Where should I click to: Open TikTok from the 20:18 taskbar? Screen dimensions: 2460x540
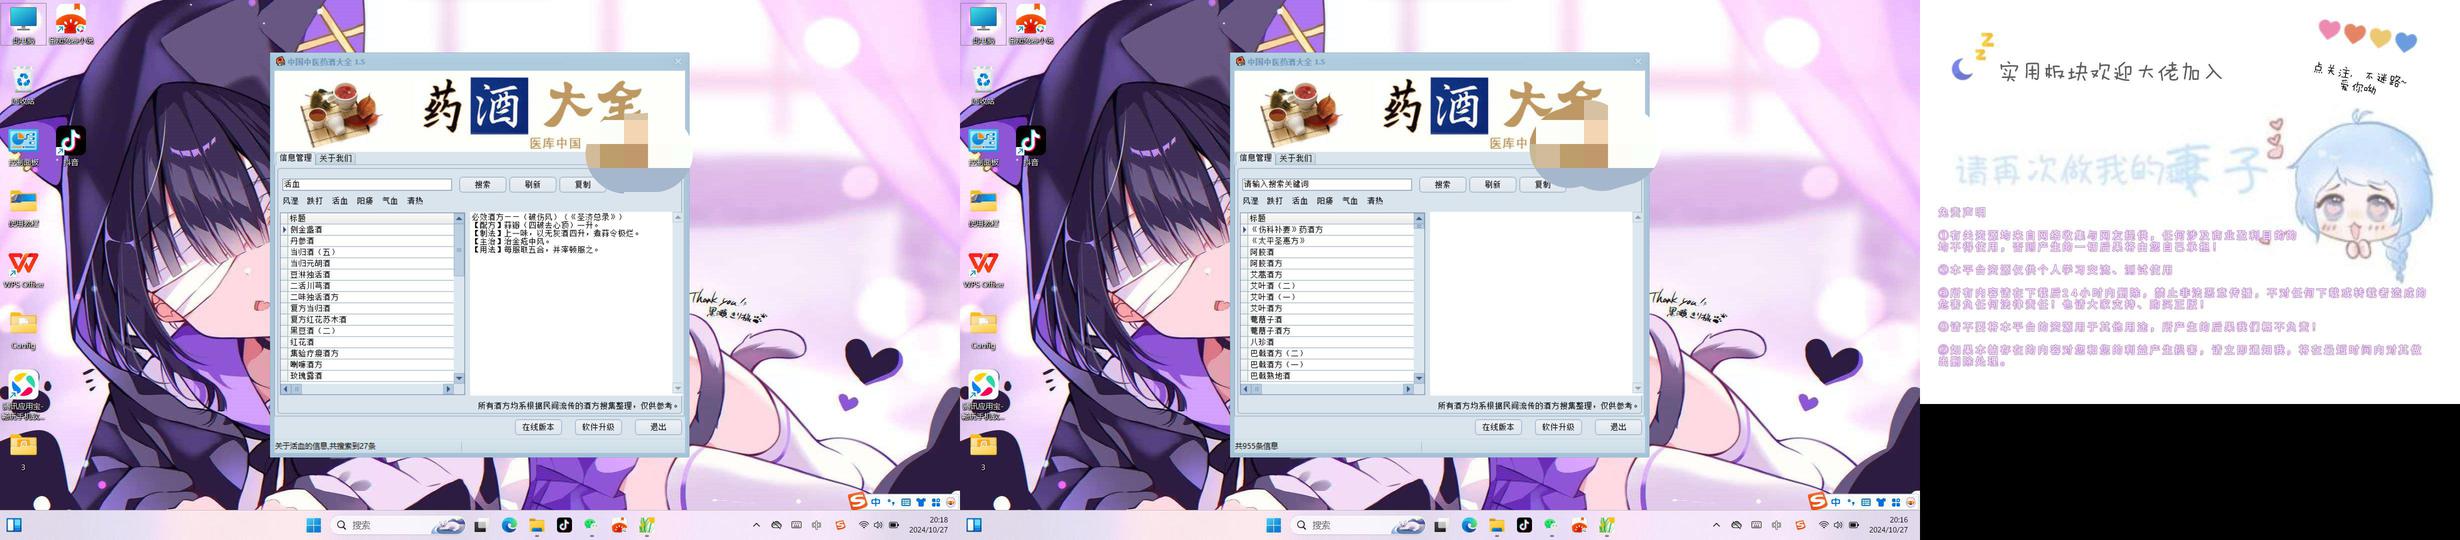coord(564,525)
